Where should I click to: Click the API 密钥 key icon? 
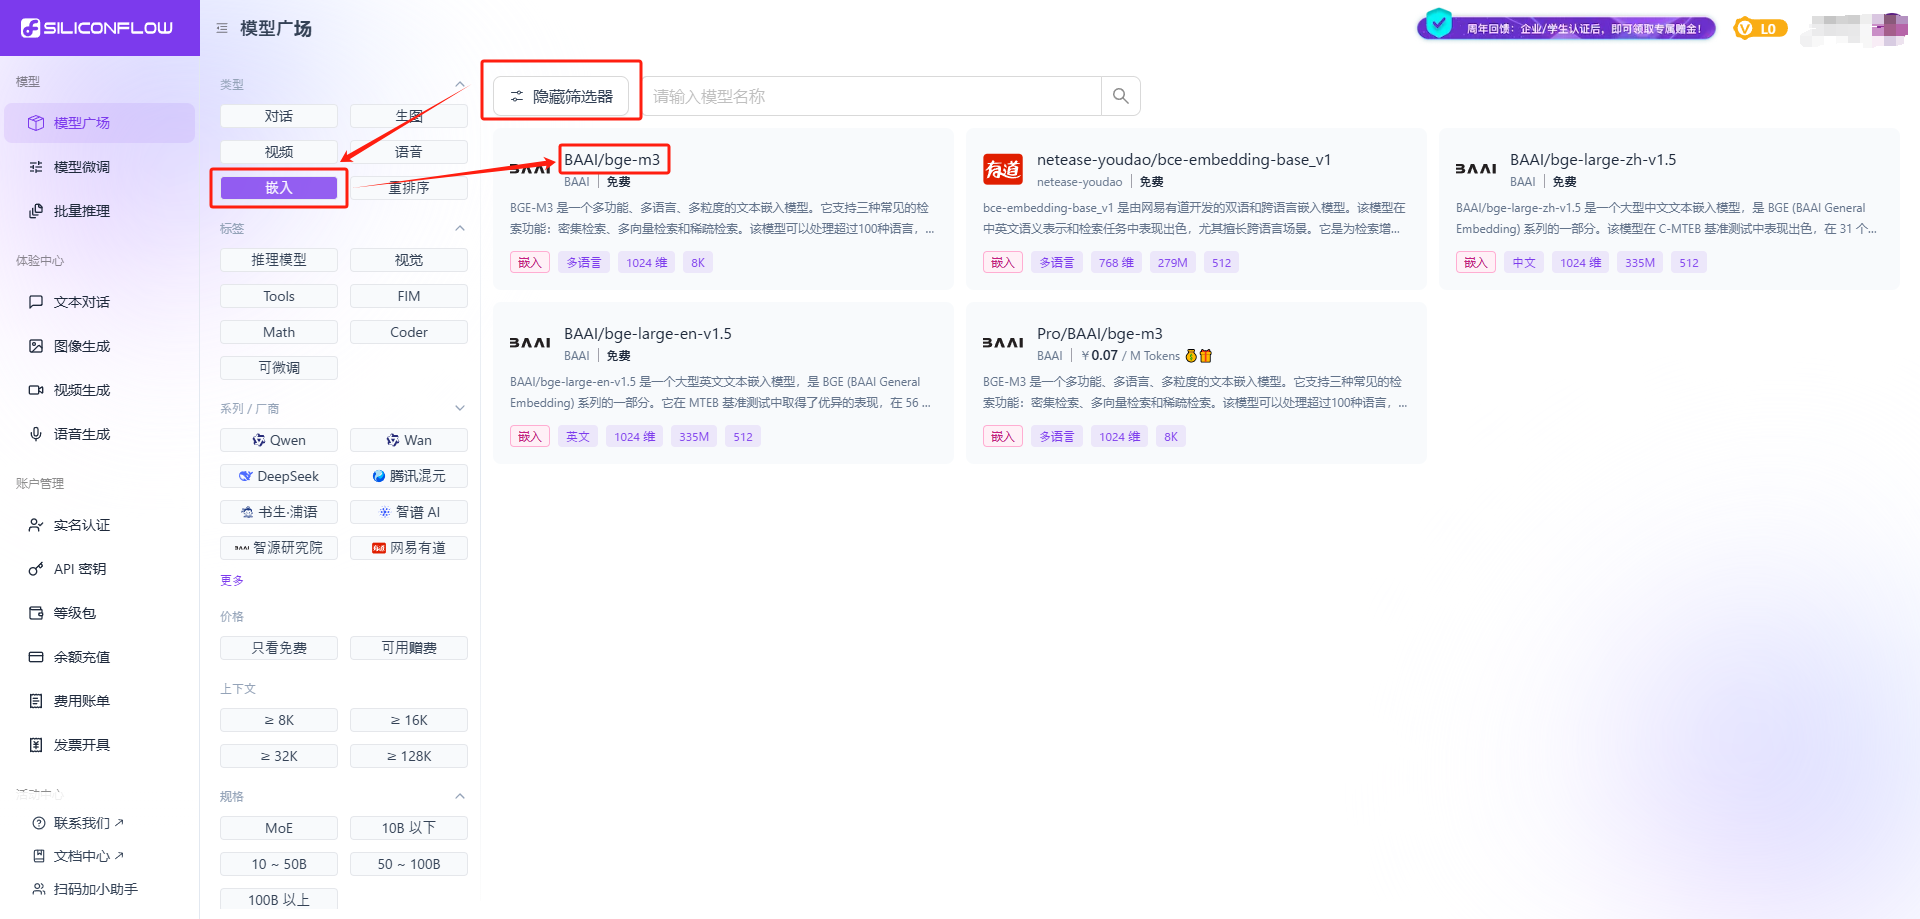(36, 569)
